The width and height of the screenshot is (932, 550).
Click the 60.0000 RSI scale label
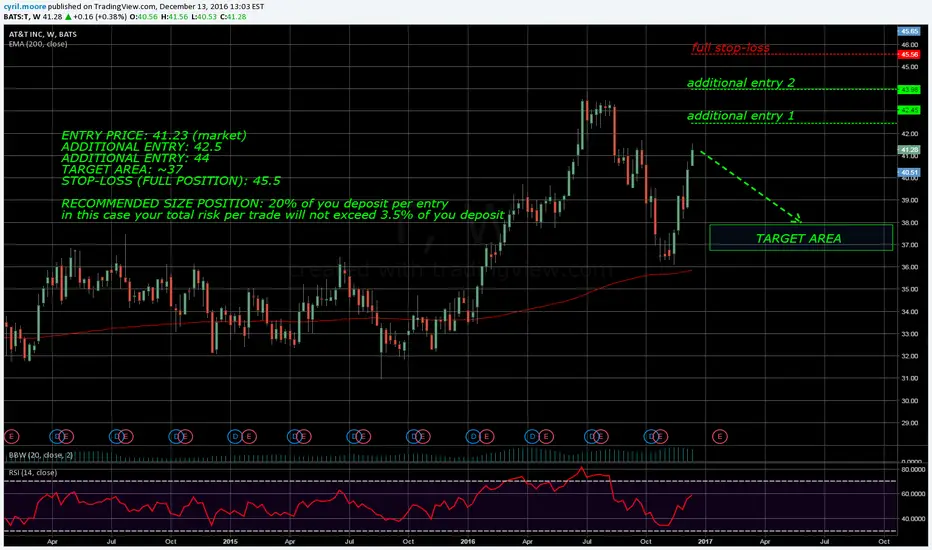911,494
